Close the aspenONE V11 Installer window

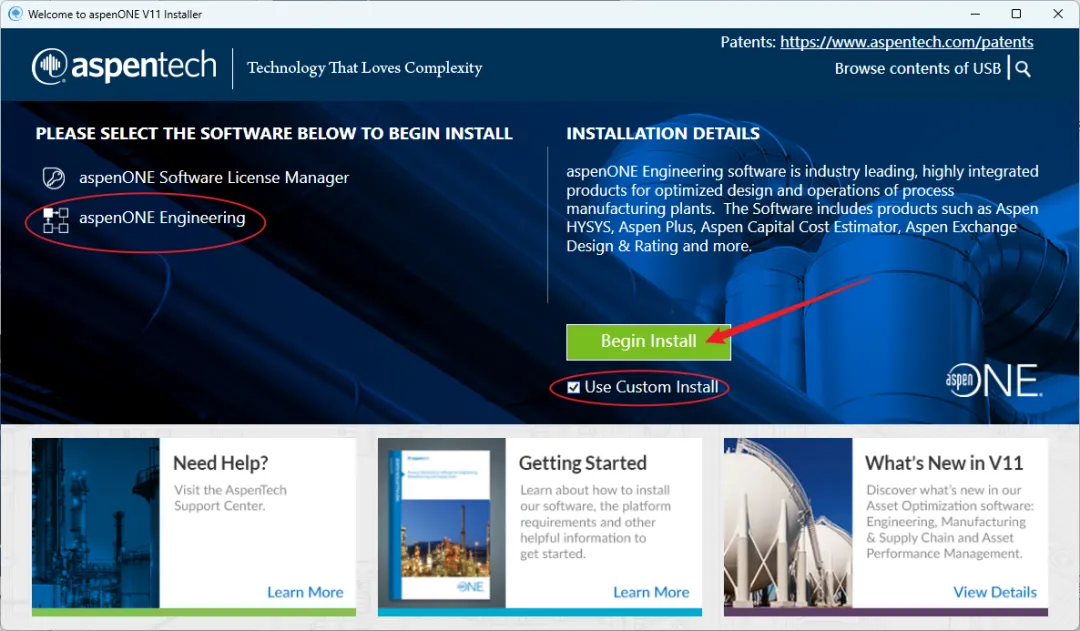point(1058,14)
